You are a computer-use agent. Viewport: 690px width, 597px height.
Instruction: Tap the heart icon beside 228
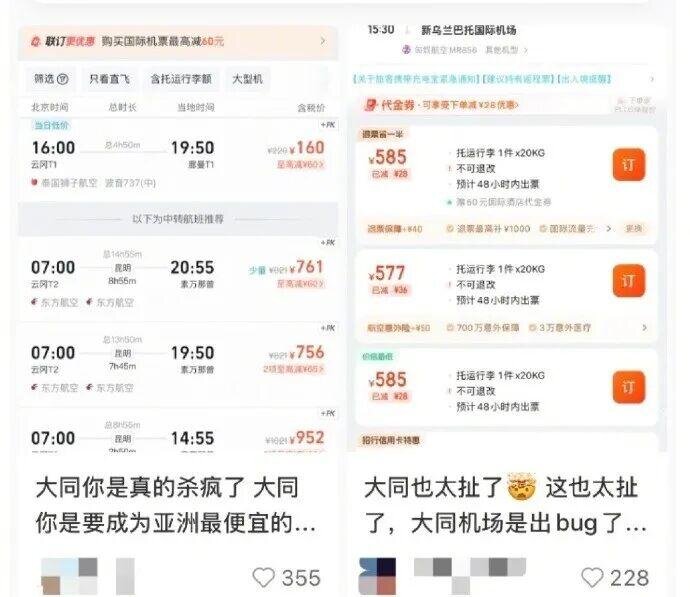pyautogui.click(x=592, y=577)
